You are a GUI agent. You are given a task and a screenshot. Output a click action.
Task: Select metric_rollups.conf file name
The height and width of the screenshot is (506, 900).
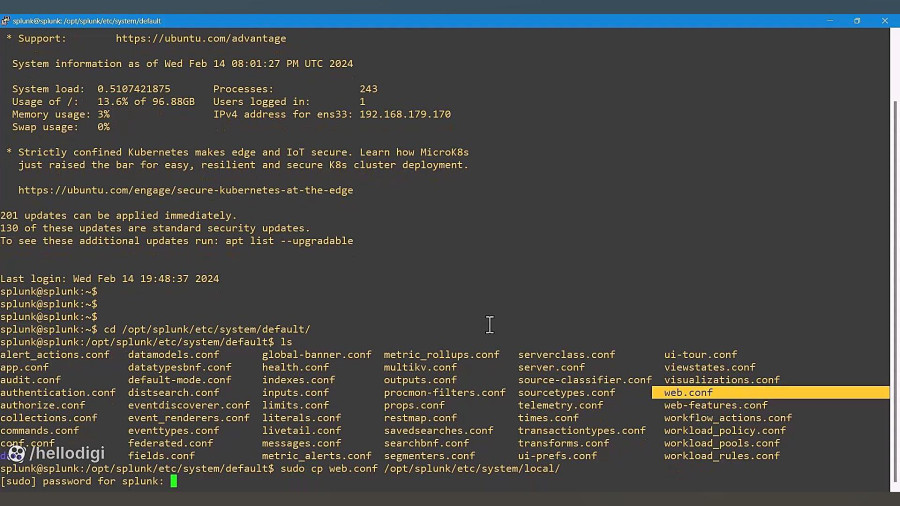pos(441,355)
